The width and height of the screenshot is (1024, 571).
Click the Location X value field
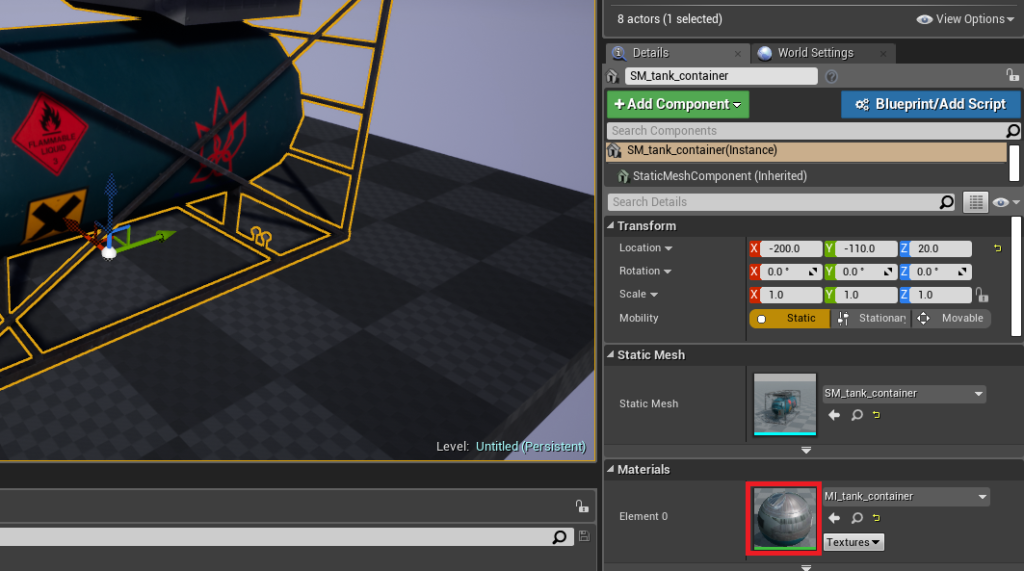(791, 249)
